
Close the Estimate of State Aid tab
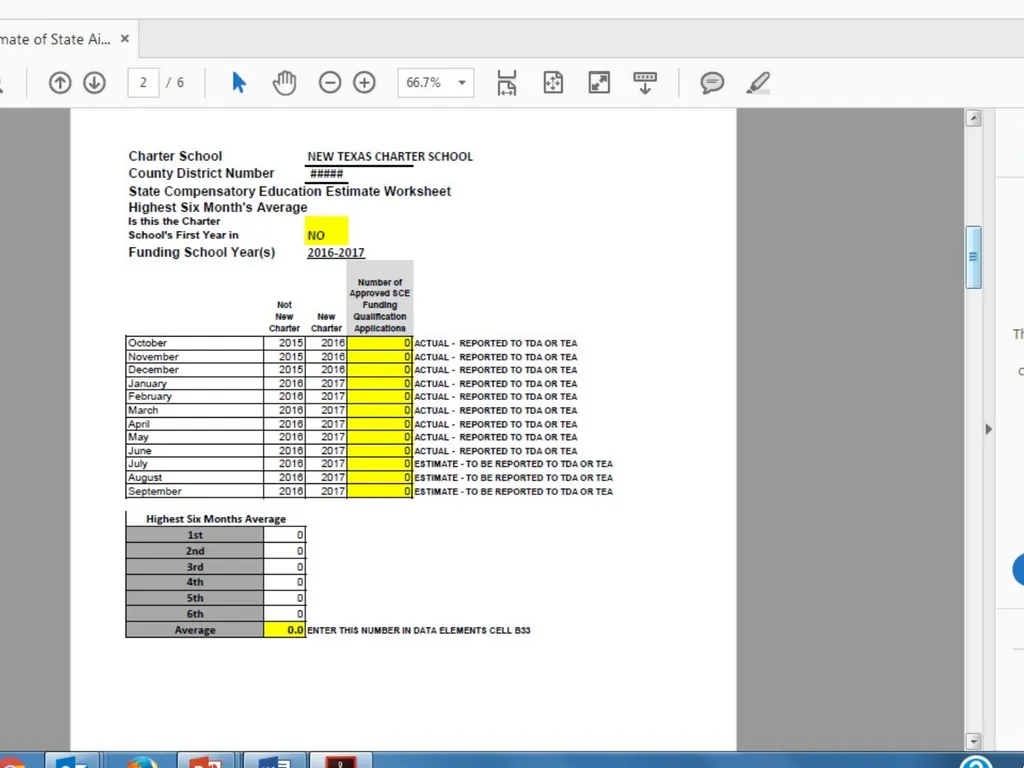pyautogui.click(x=125, y=39)
